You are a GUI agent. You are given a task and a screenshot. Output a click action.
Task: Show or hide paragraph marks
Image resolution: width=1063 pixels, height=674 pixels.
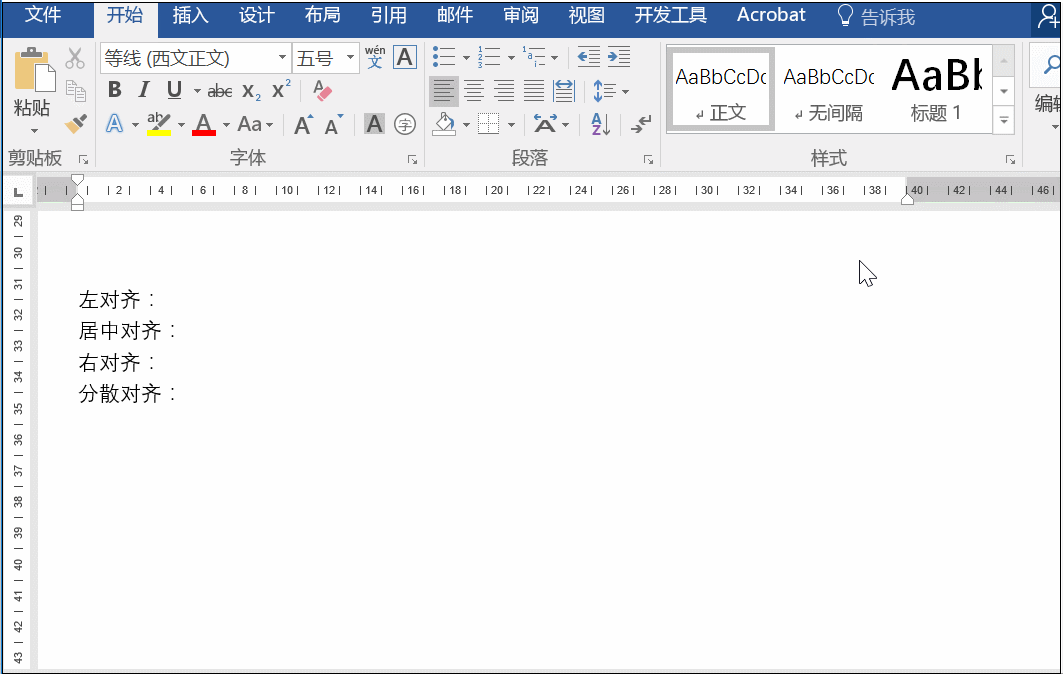641,124
